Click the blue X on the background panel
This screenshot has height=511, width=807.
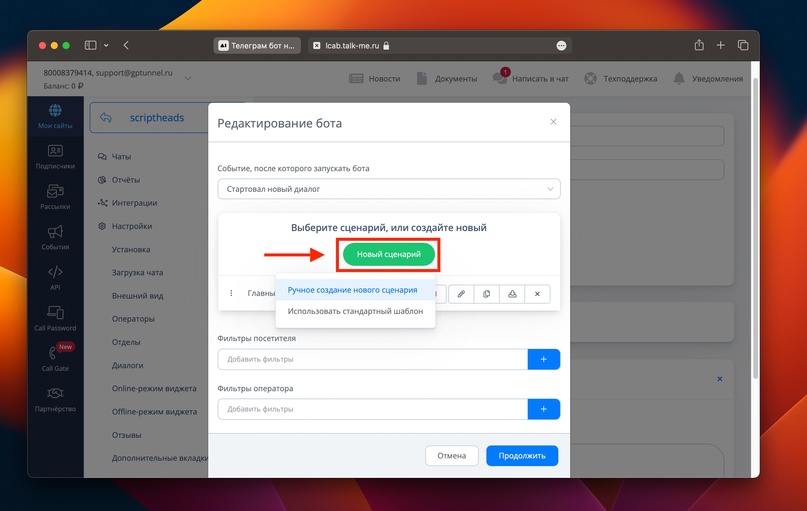(720, 379)
